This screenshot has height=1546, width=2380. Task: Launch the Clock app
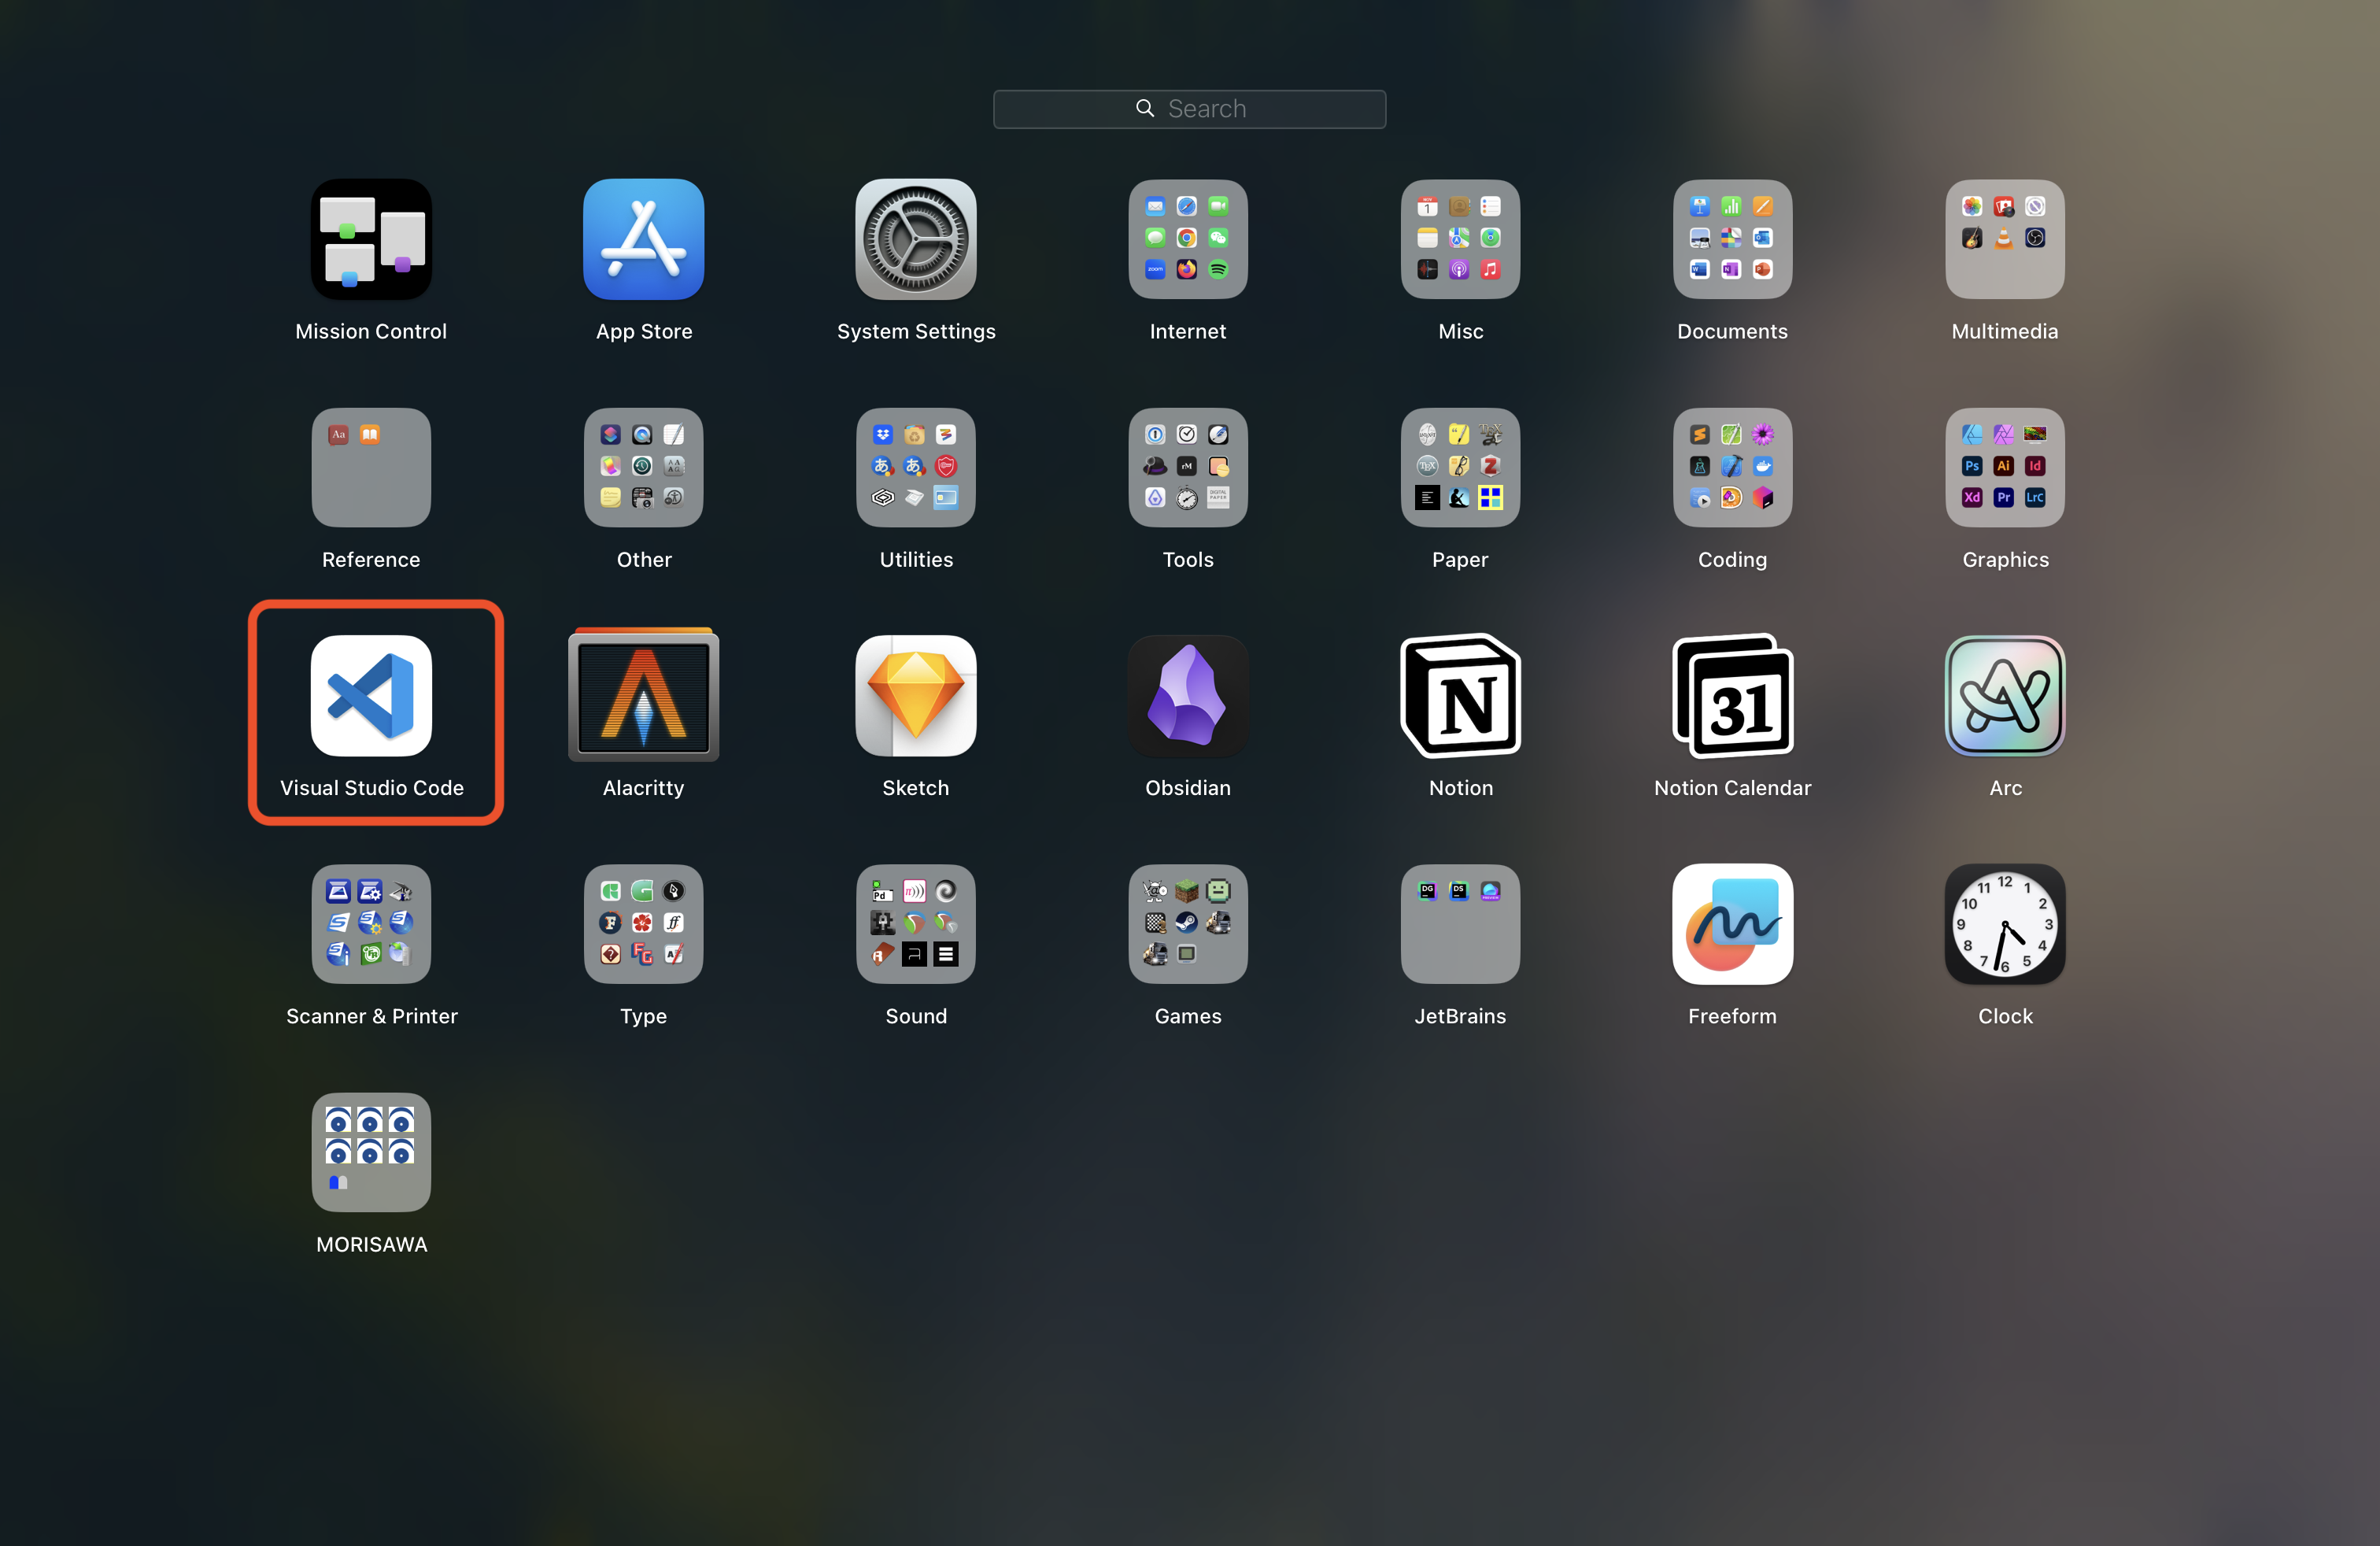click(x=2005, y=924)
